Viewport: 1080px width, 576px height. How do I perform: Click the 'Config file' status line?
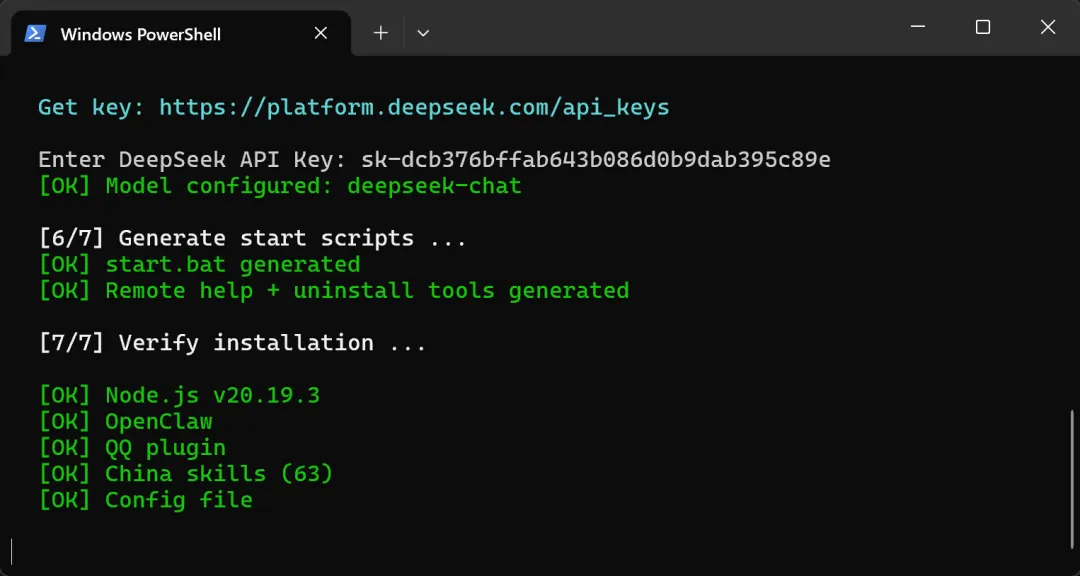click(x=145, y=500)
